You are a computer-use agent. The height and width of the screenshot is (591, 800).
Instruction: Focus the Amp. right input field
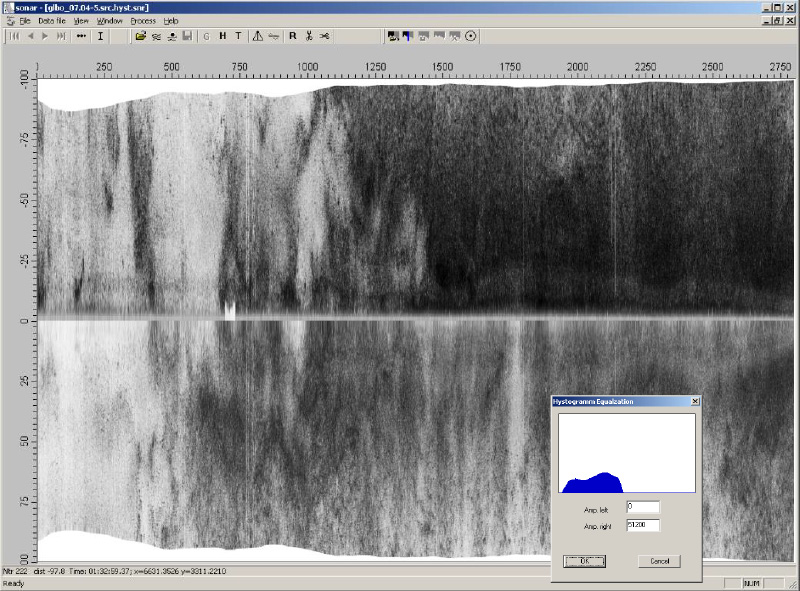(x=643, y=525)
